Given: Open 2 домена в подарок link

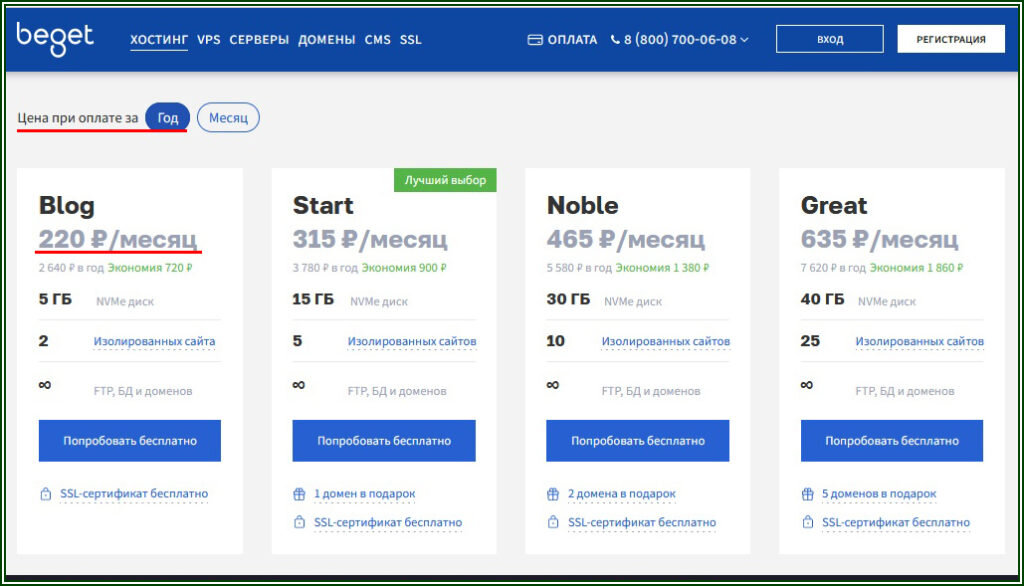Looking at the screenshot, I should tap(622, 494).
